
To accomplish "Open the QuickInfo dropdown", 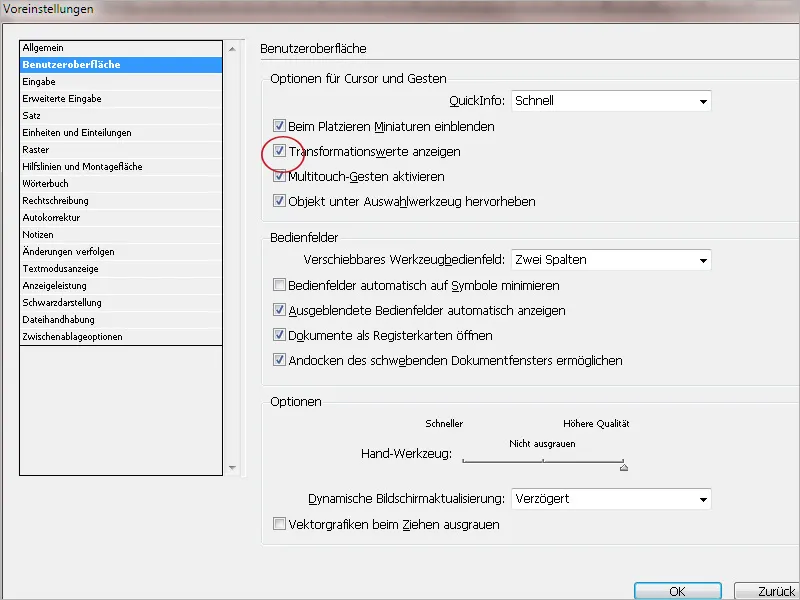I will pos(611,101).
